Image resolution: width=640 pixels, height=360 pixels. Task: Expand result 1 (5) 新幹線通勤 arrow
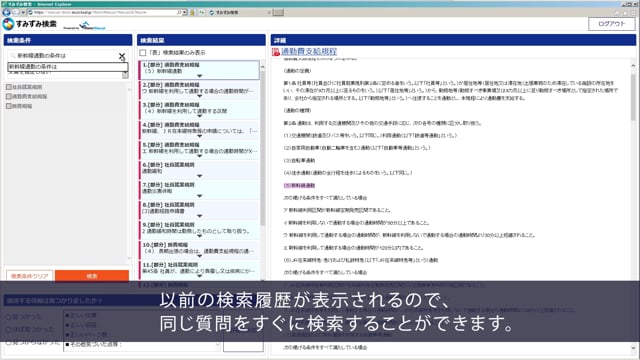[200, 76]
